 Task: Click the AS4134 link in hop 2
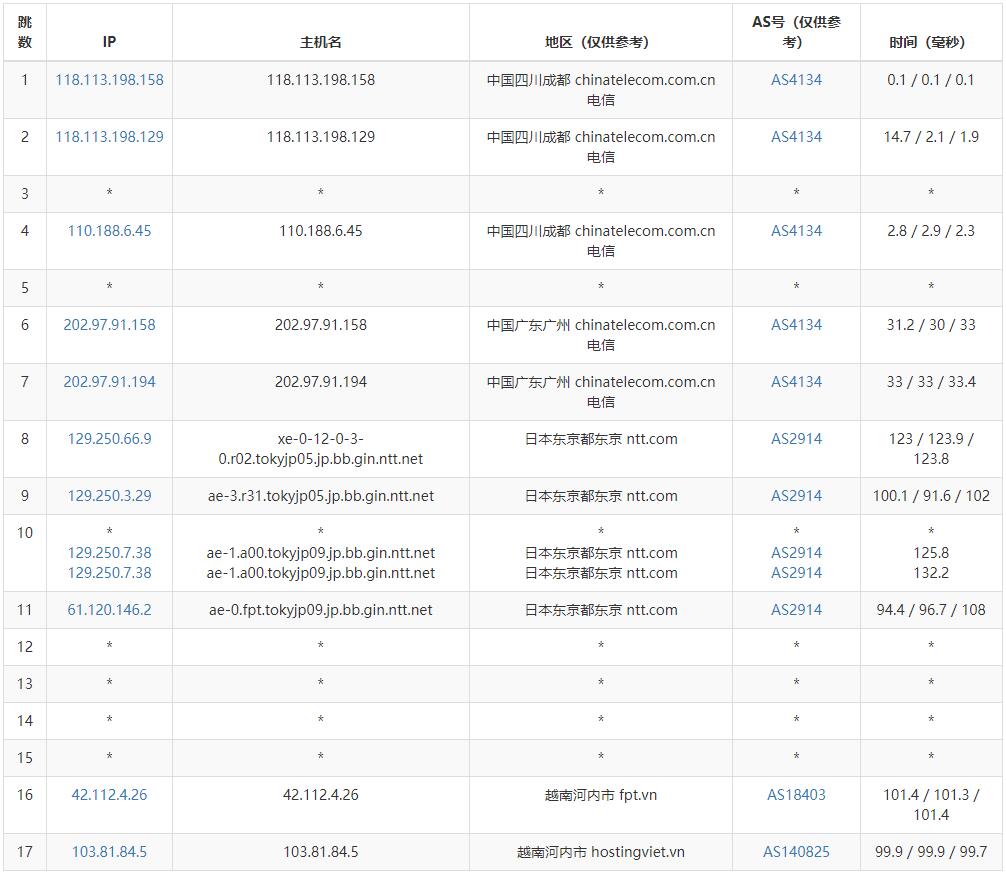click(796, 137)
